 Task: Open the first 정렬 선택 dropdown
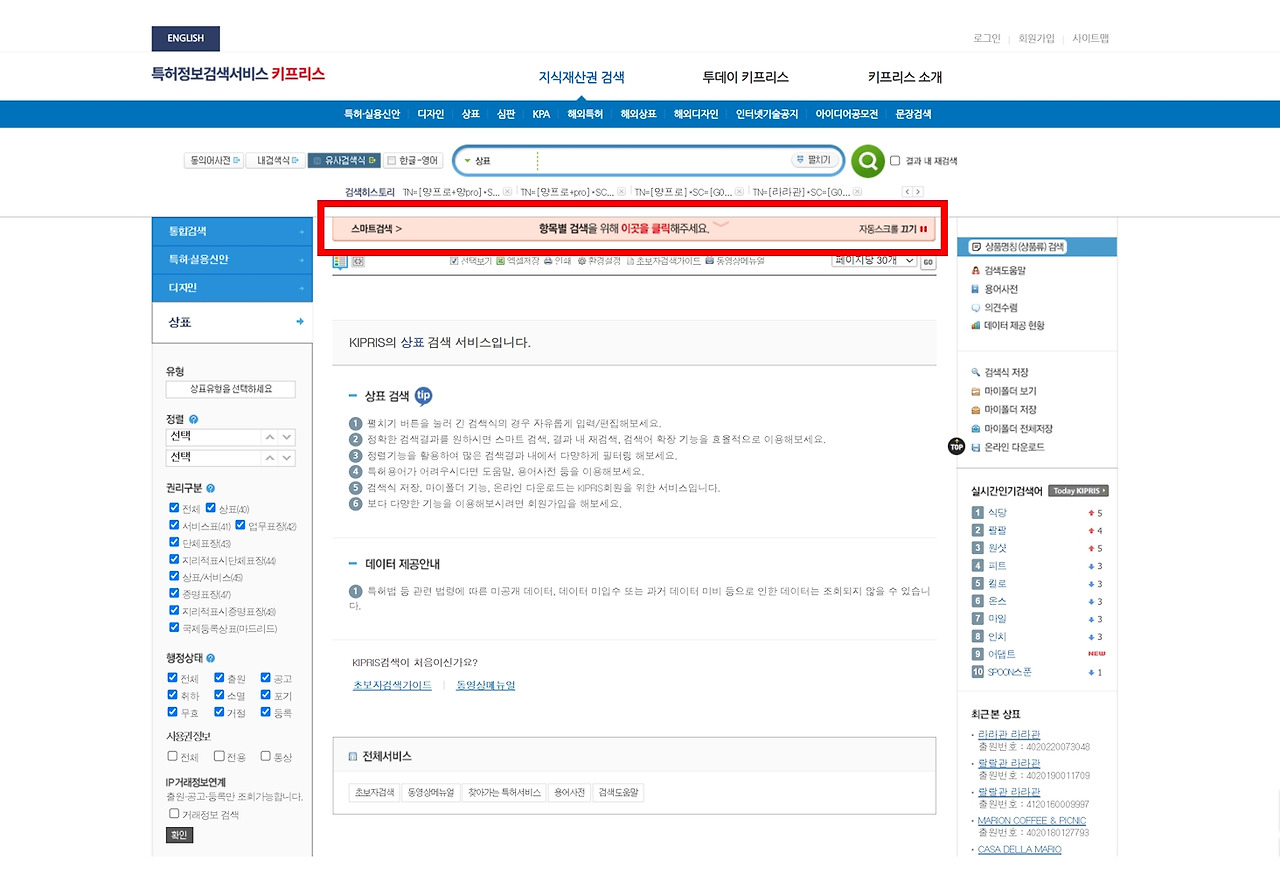pyautogui.click(x=231, y=437)
